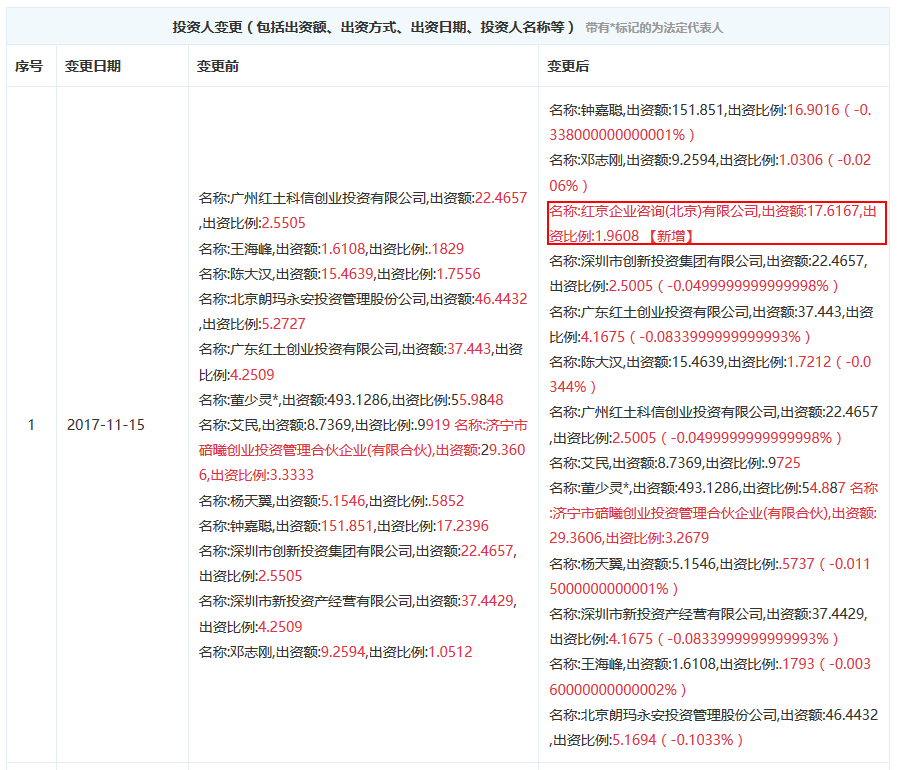
Task: Click 深圳市创新投资集团 entry with ratio 2.5005
Action: coord(708,273)
